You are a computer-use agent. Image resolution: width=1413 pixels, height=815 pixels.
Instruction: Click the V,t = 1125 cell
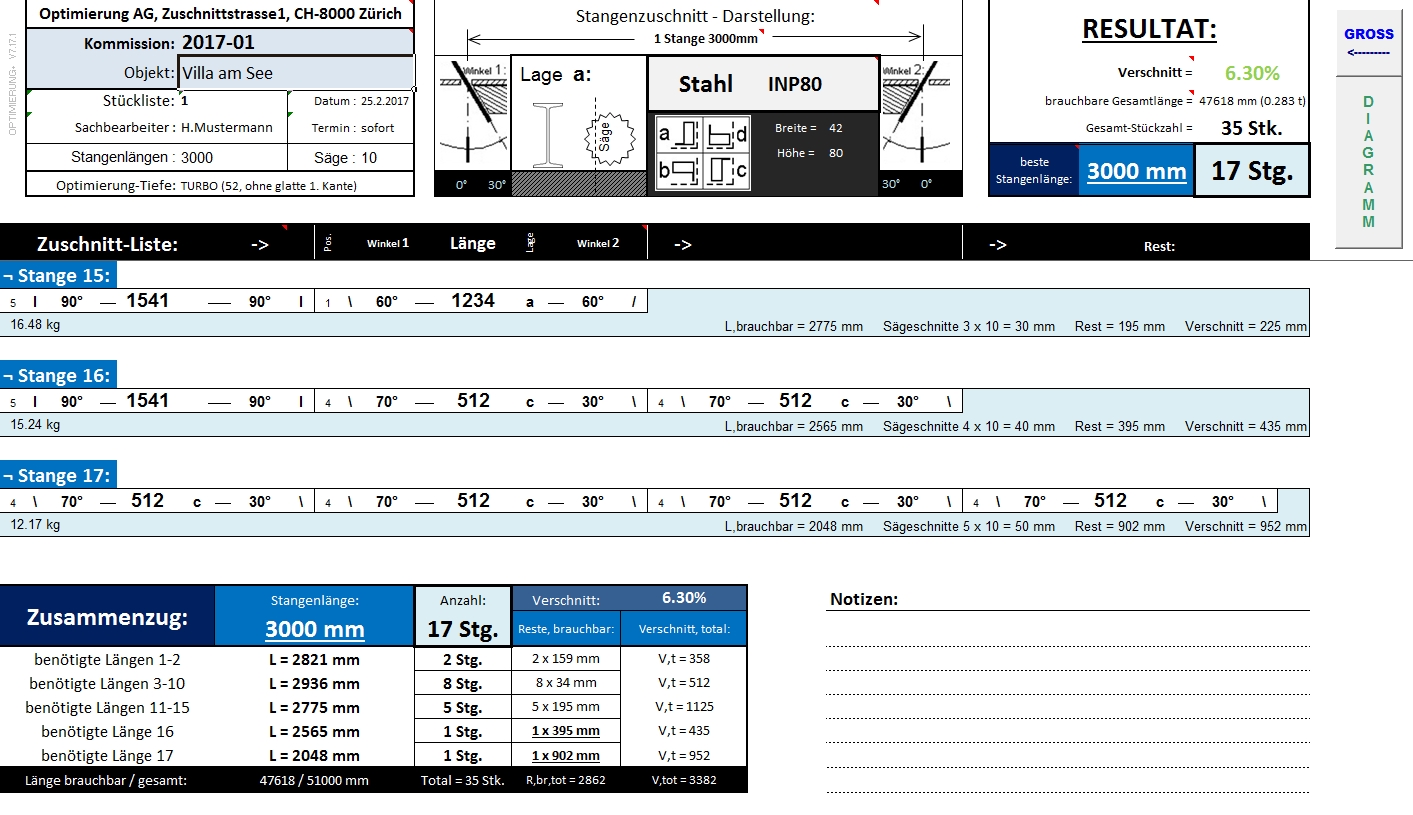684,707
